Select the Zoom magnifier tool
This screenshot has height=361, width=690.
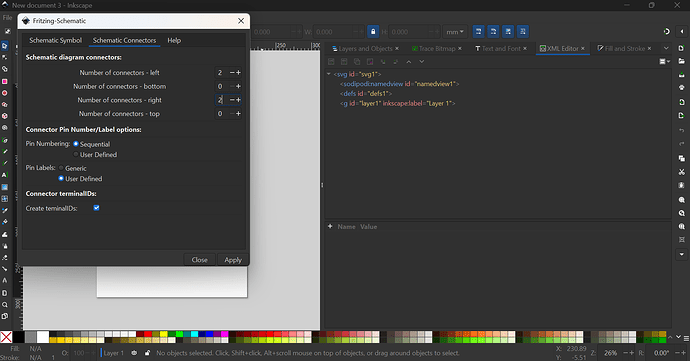[5, 305]
